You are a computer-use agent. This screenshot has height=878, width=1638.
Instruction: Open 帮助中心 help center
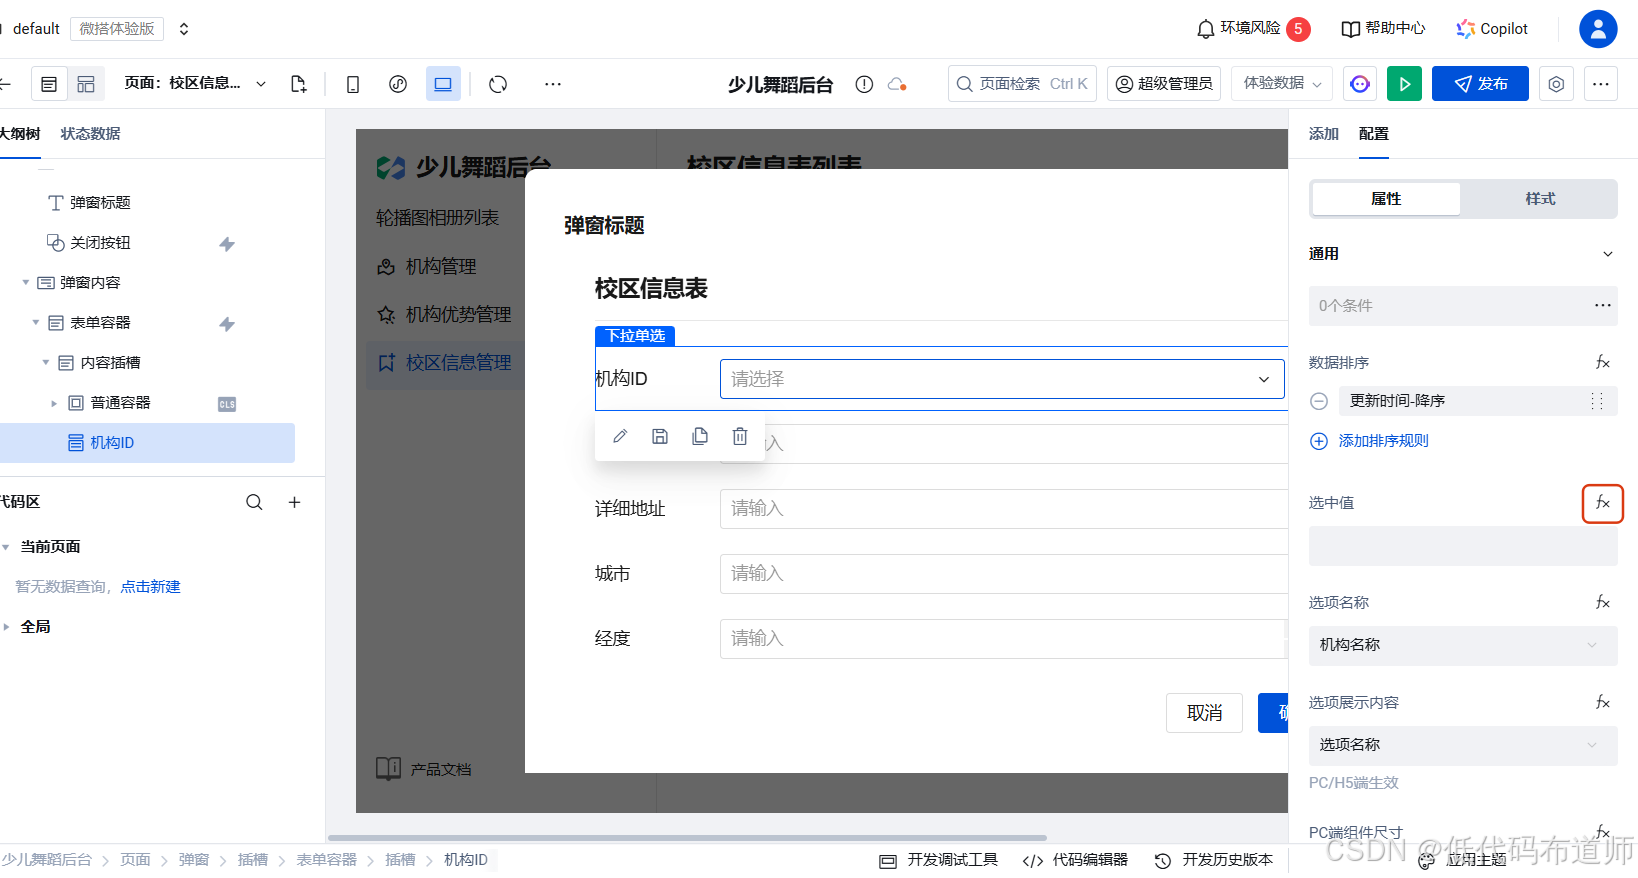click(x=1383, y=29)
